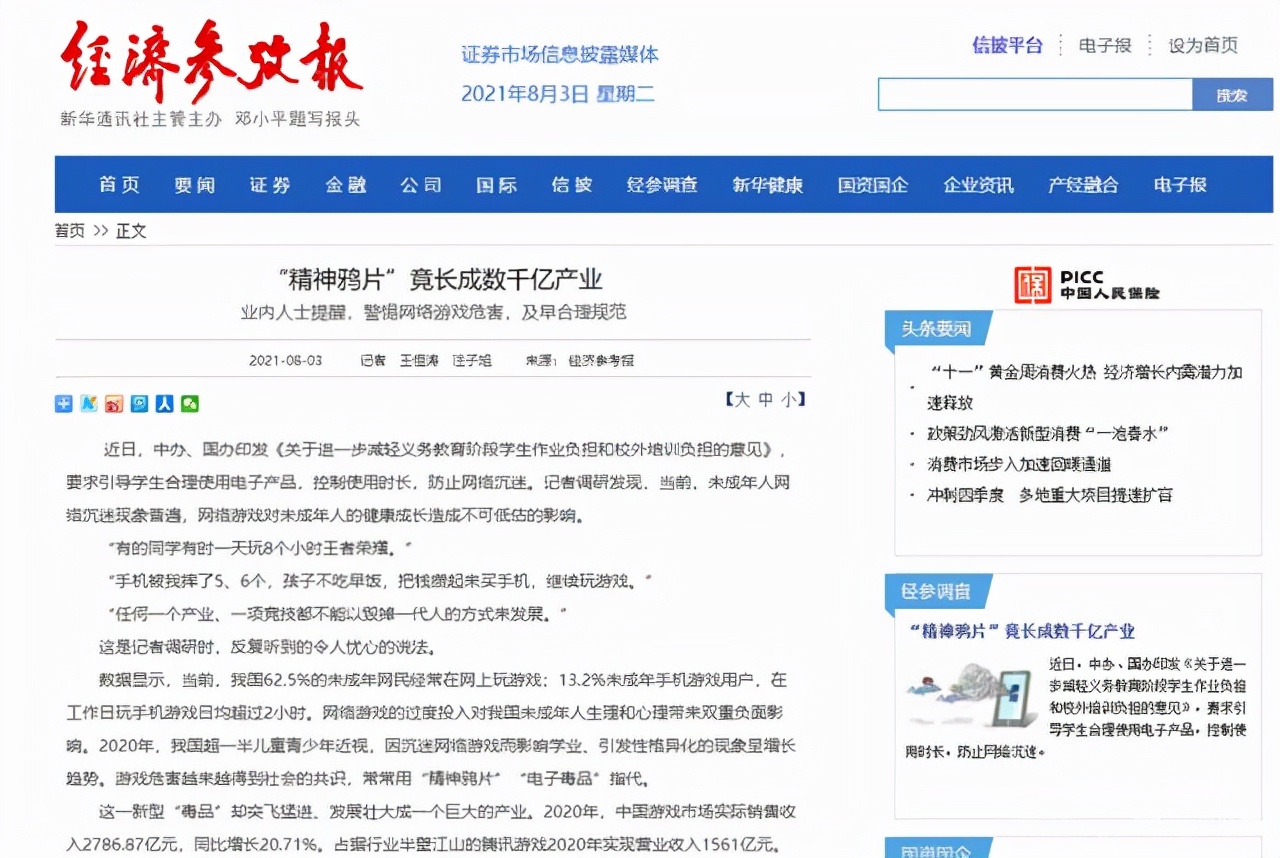Open the first share/more icon

click(63, 403)
